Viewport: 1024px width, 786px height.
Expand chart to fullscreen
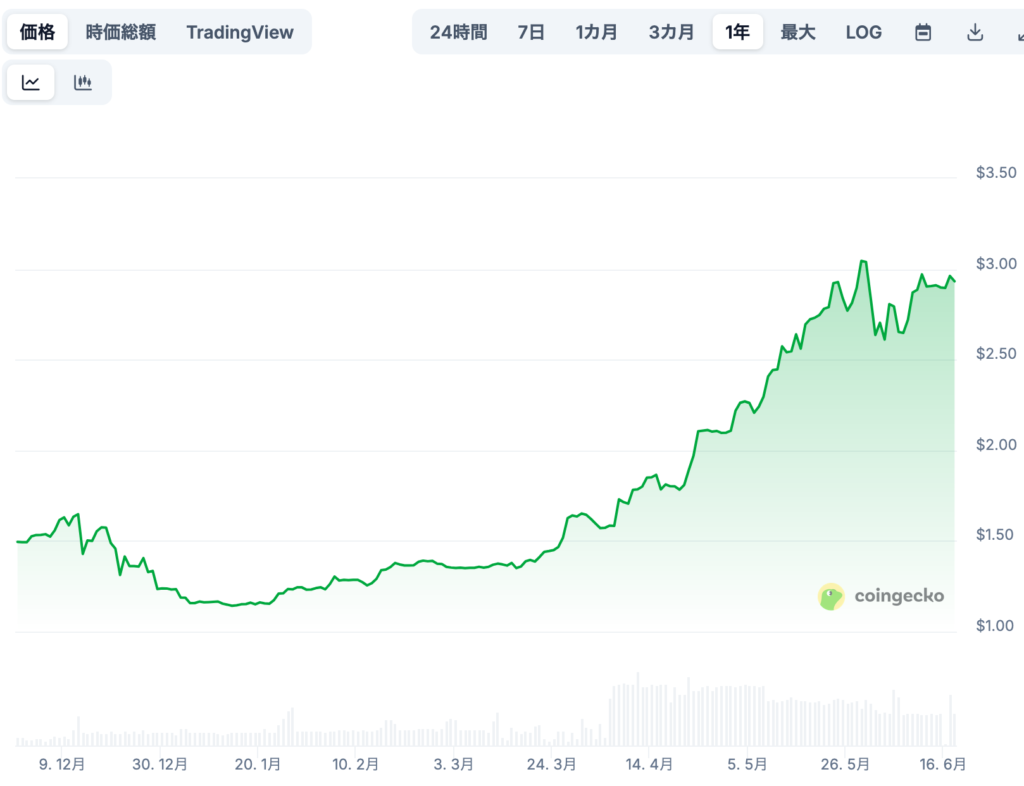point(1019,32)
